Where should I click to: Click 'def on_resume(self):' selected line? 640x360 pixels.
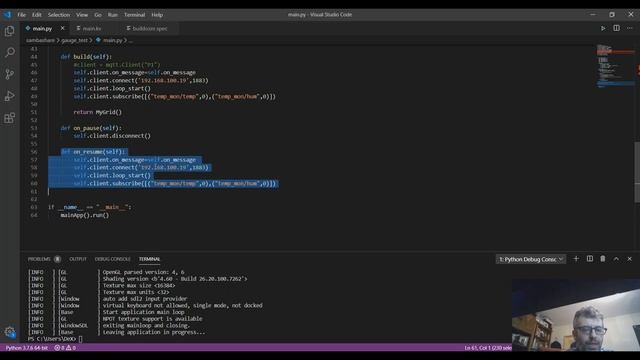(93, 152)
